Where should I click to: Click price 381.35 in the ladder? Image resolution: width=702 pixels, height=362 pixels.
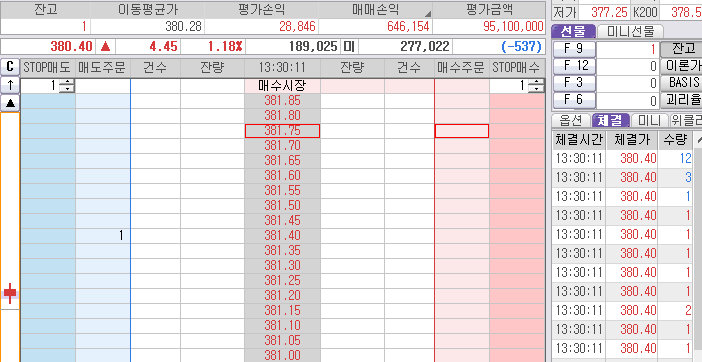[x=282, y=251]
